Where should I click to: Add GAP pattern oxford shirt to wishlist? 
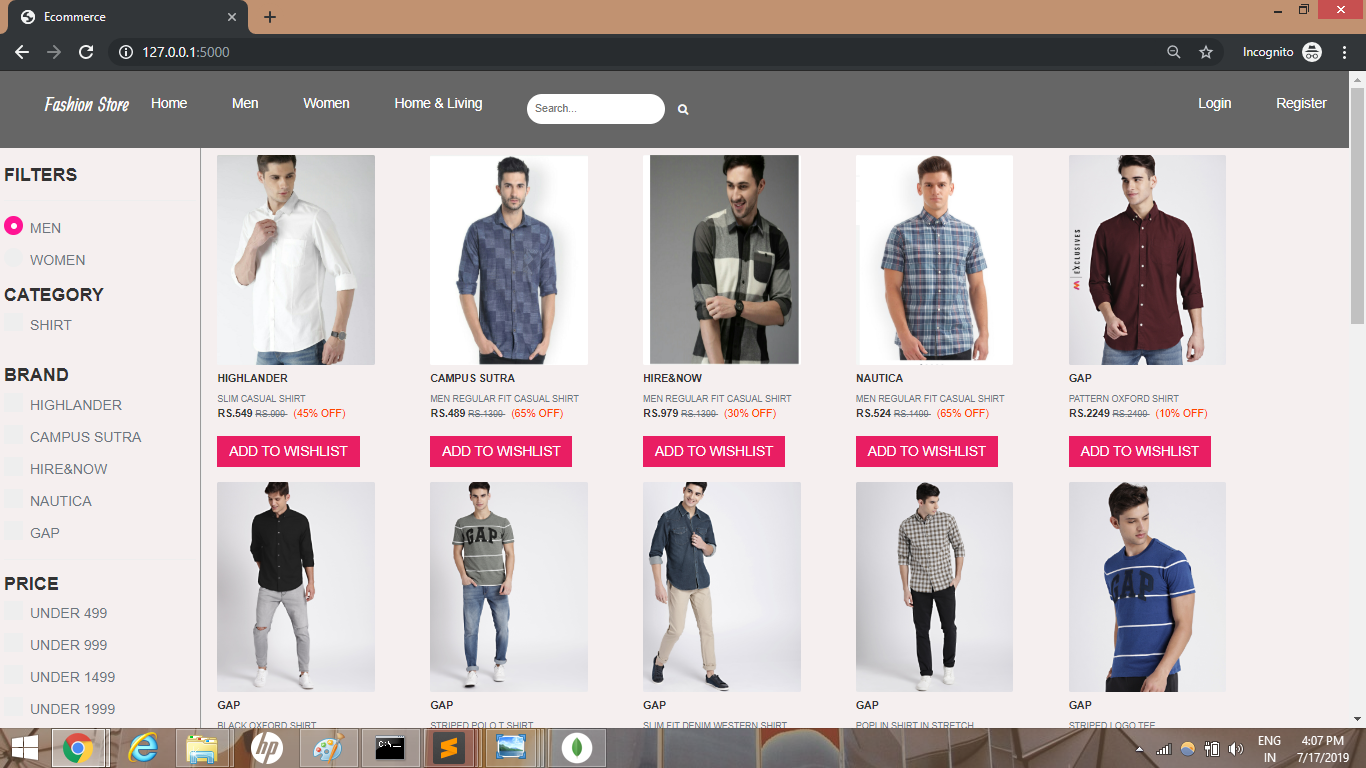(x=1140, y=451)
